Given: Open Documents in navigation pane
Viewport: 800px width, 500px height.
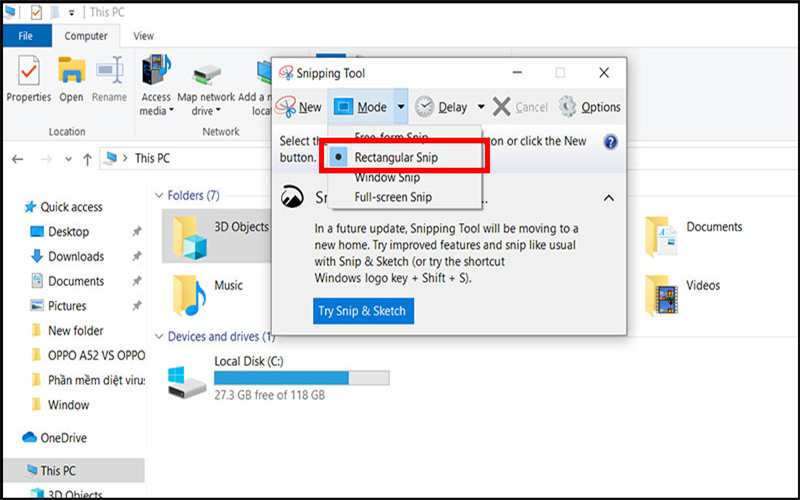Looking at the screenshot, I should [x=67, y=281].
